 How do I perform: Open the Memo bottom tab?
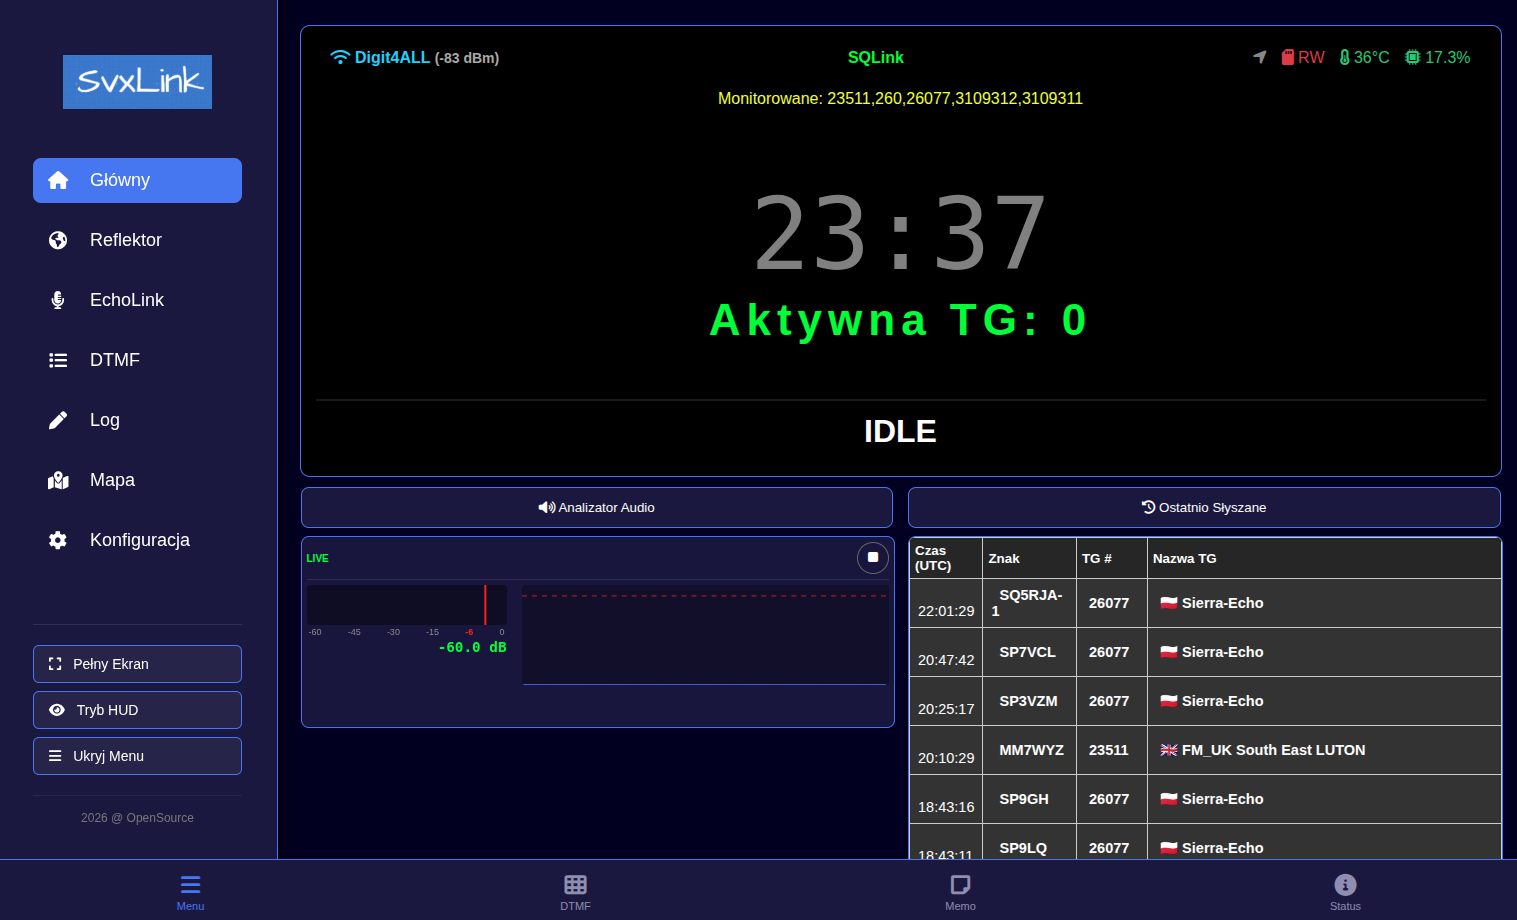(x=960, y=891)
